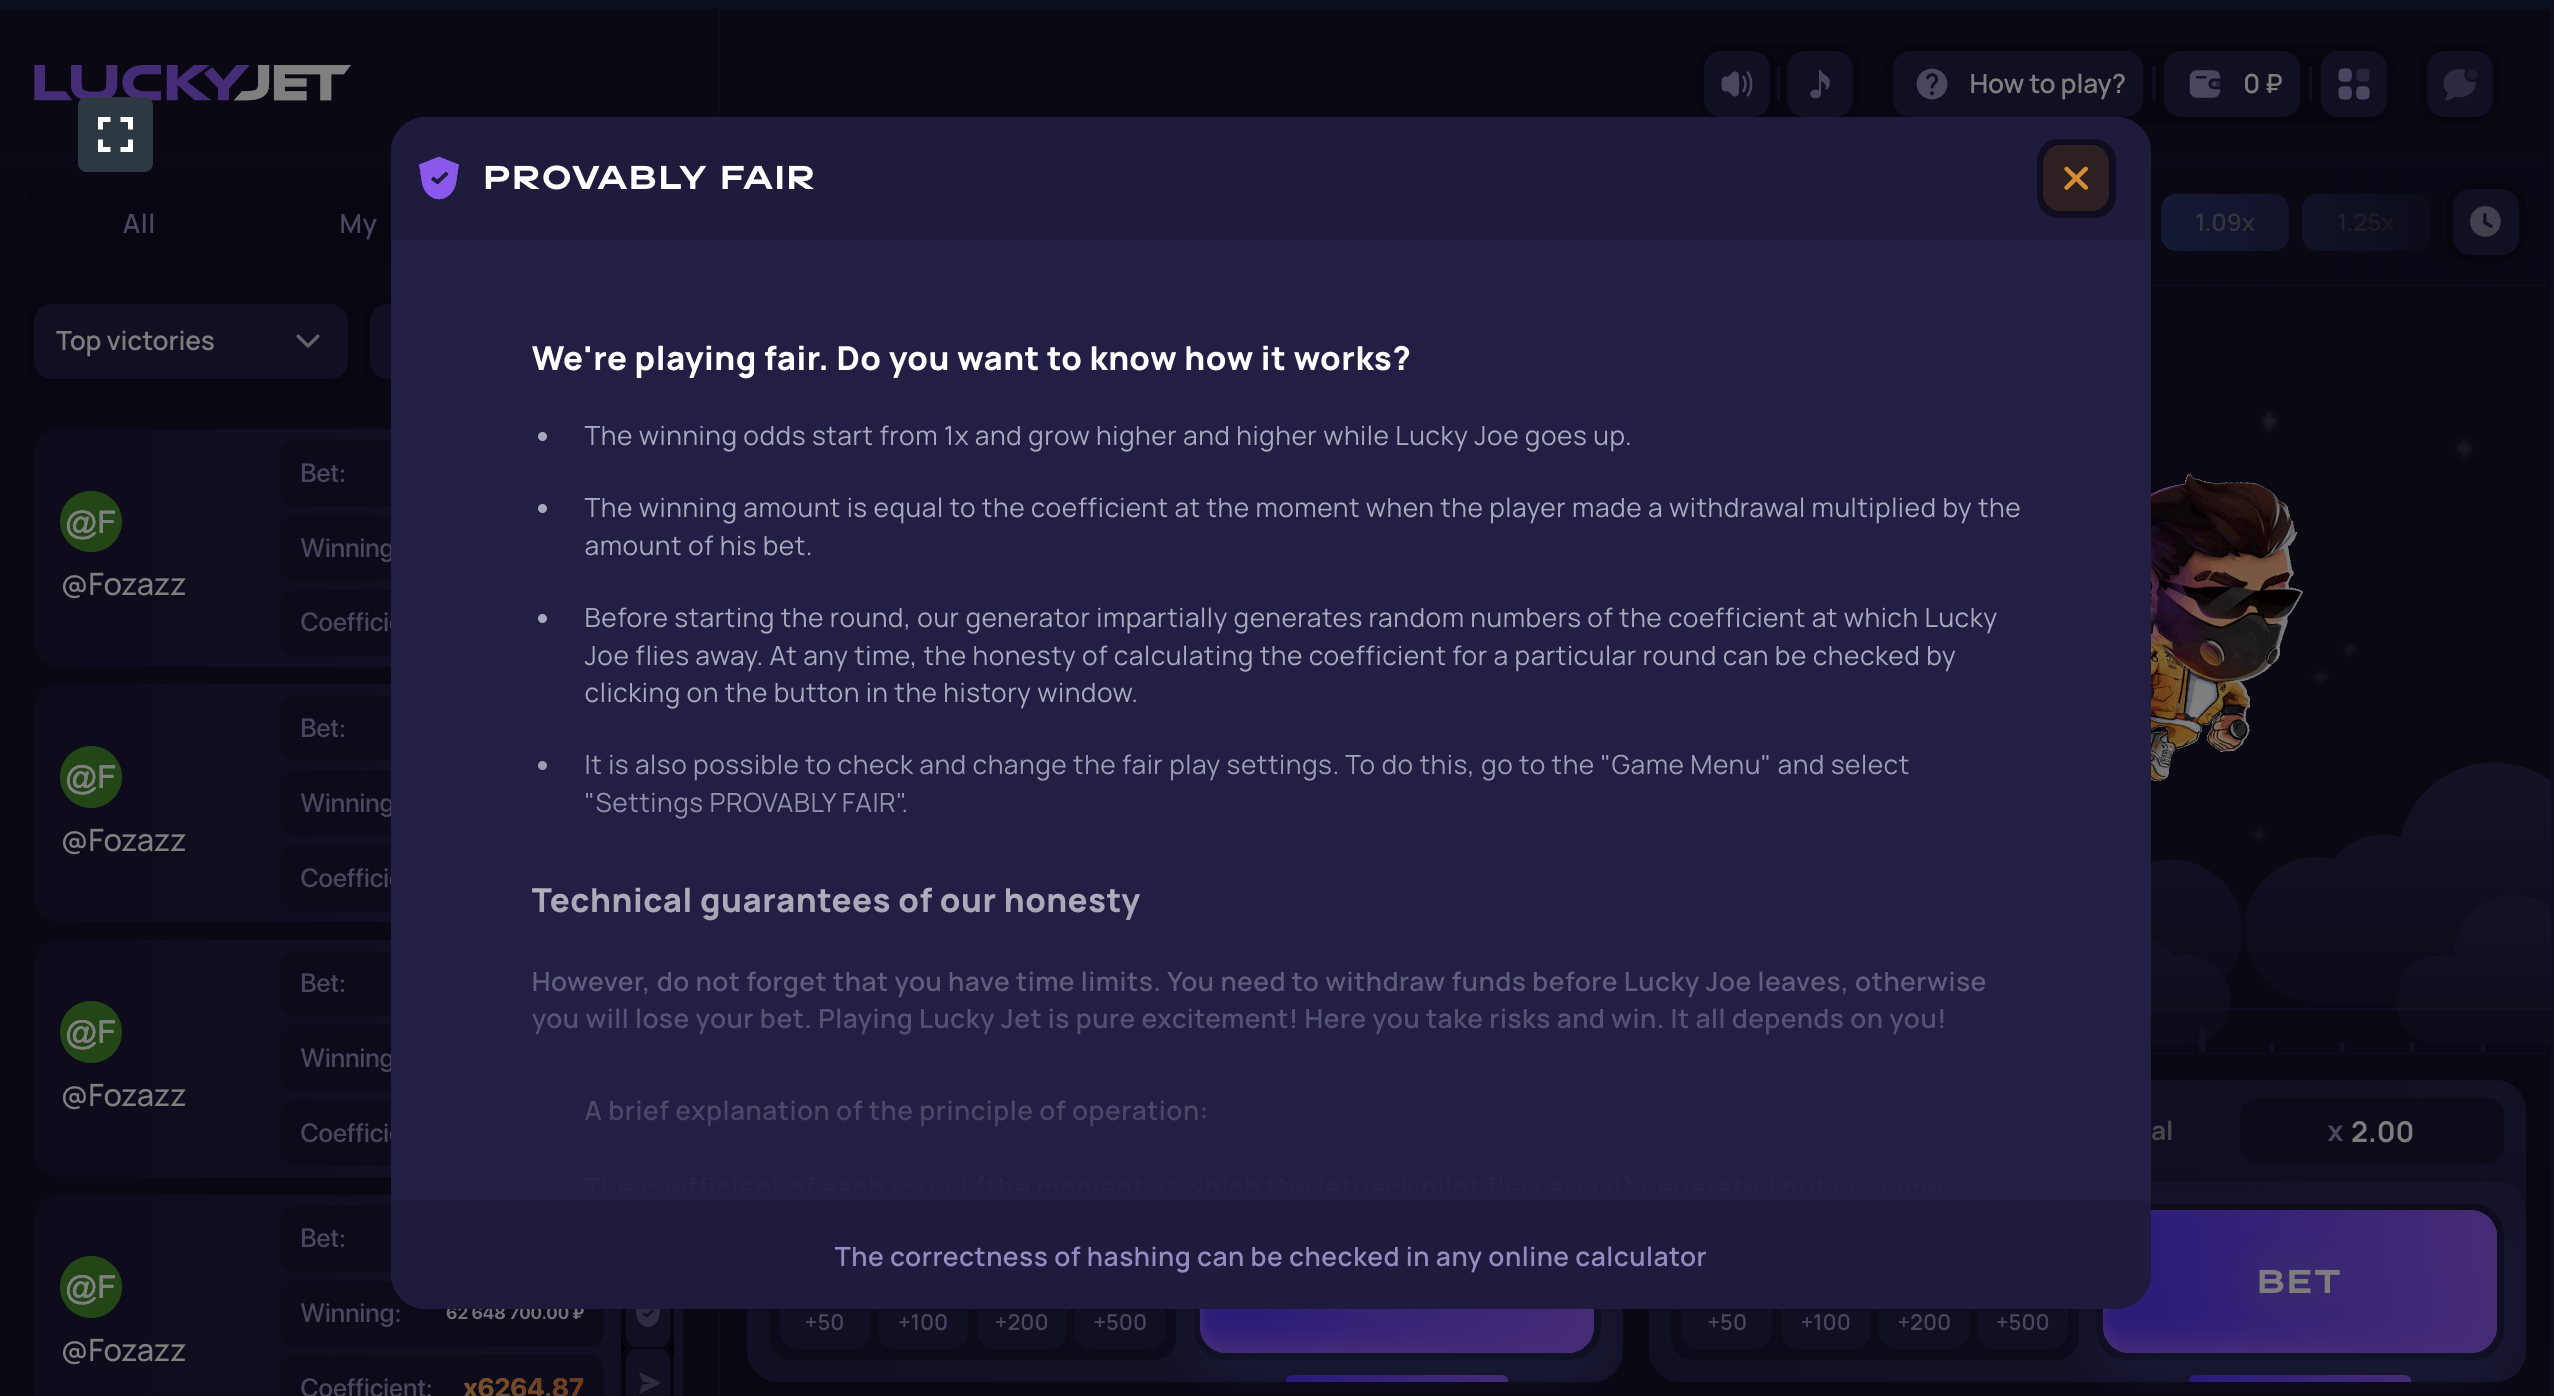Click the 1.25x history coefficient
This screenshot has width=2554, height=1396.
coord(2365,222)
